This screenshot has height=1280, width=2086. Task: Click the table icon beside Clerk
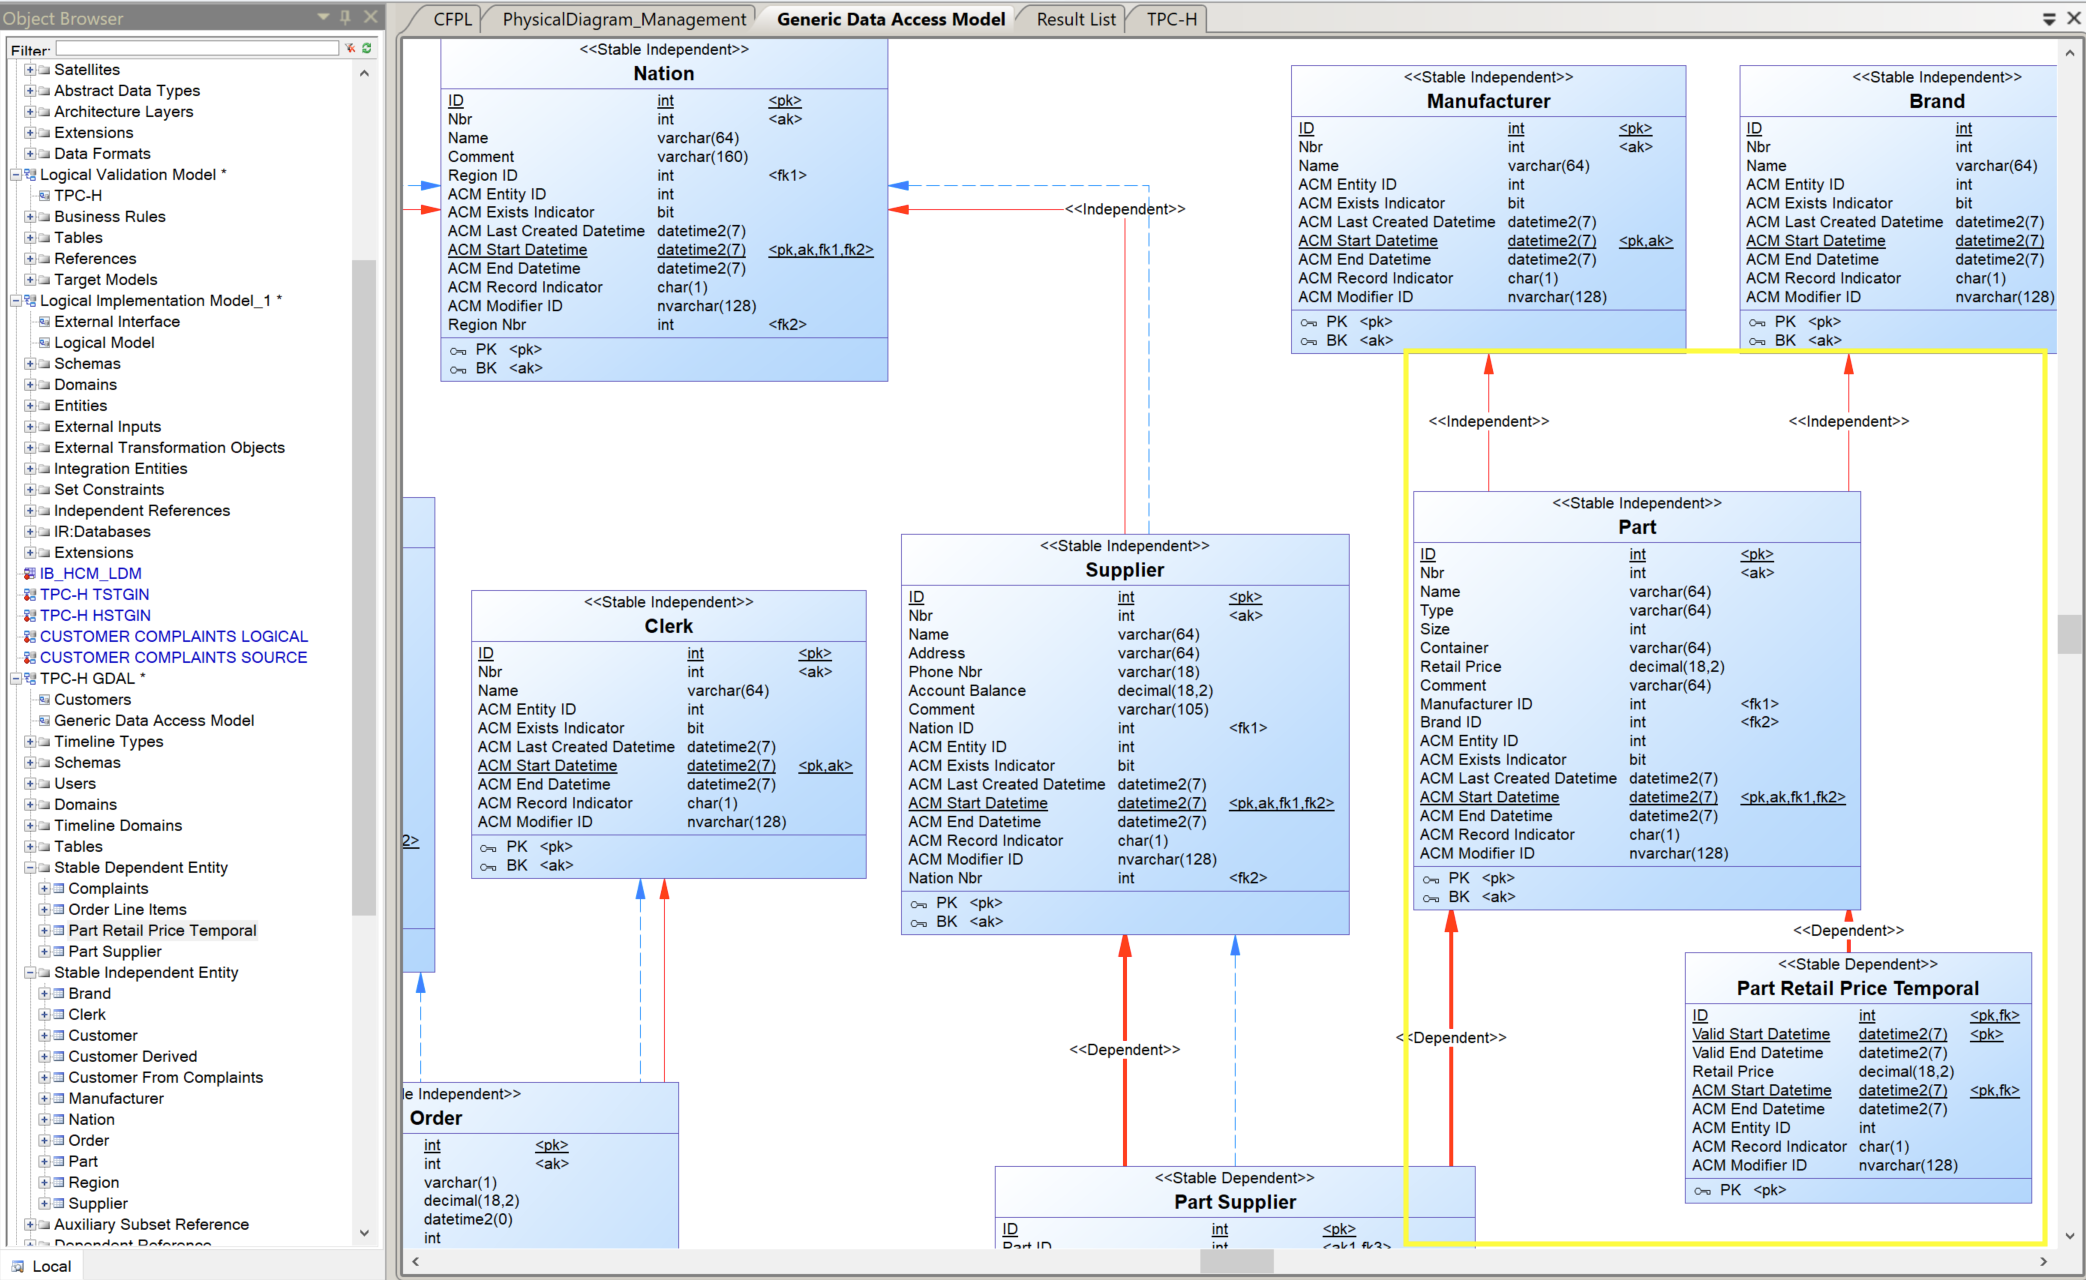coord(59,1015)
